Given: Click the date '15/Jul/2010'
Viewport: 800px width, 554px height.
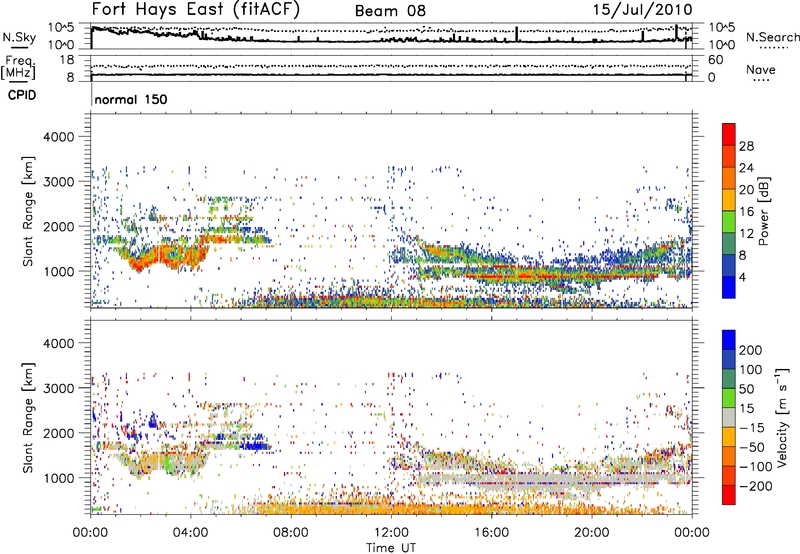Looking at the screenshot, I should click(x=643, y=10).
